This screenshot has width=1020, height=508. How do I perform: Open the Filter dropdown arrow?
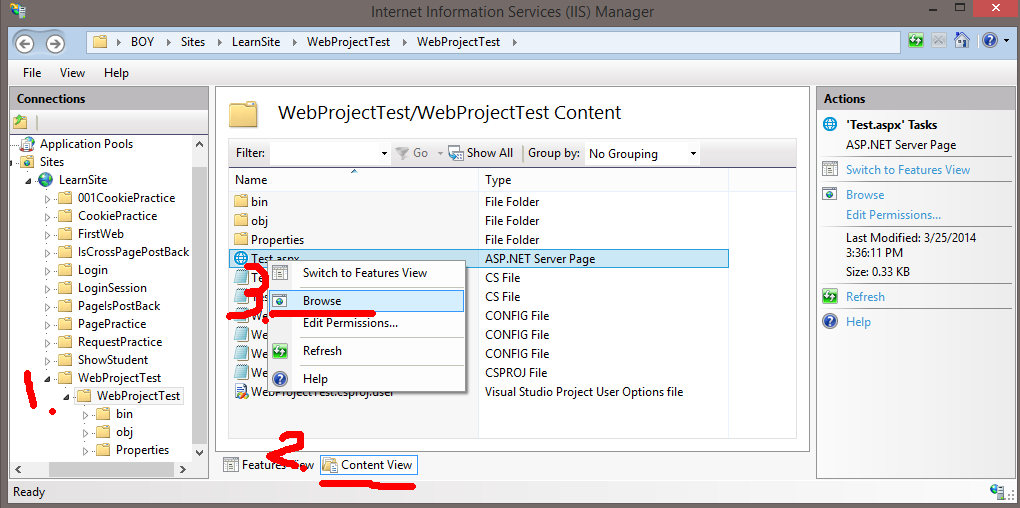point(384,154)
